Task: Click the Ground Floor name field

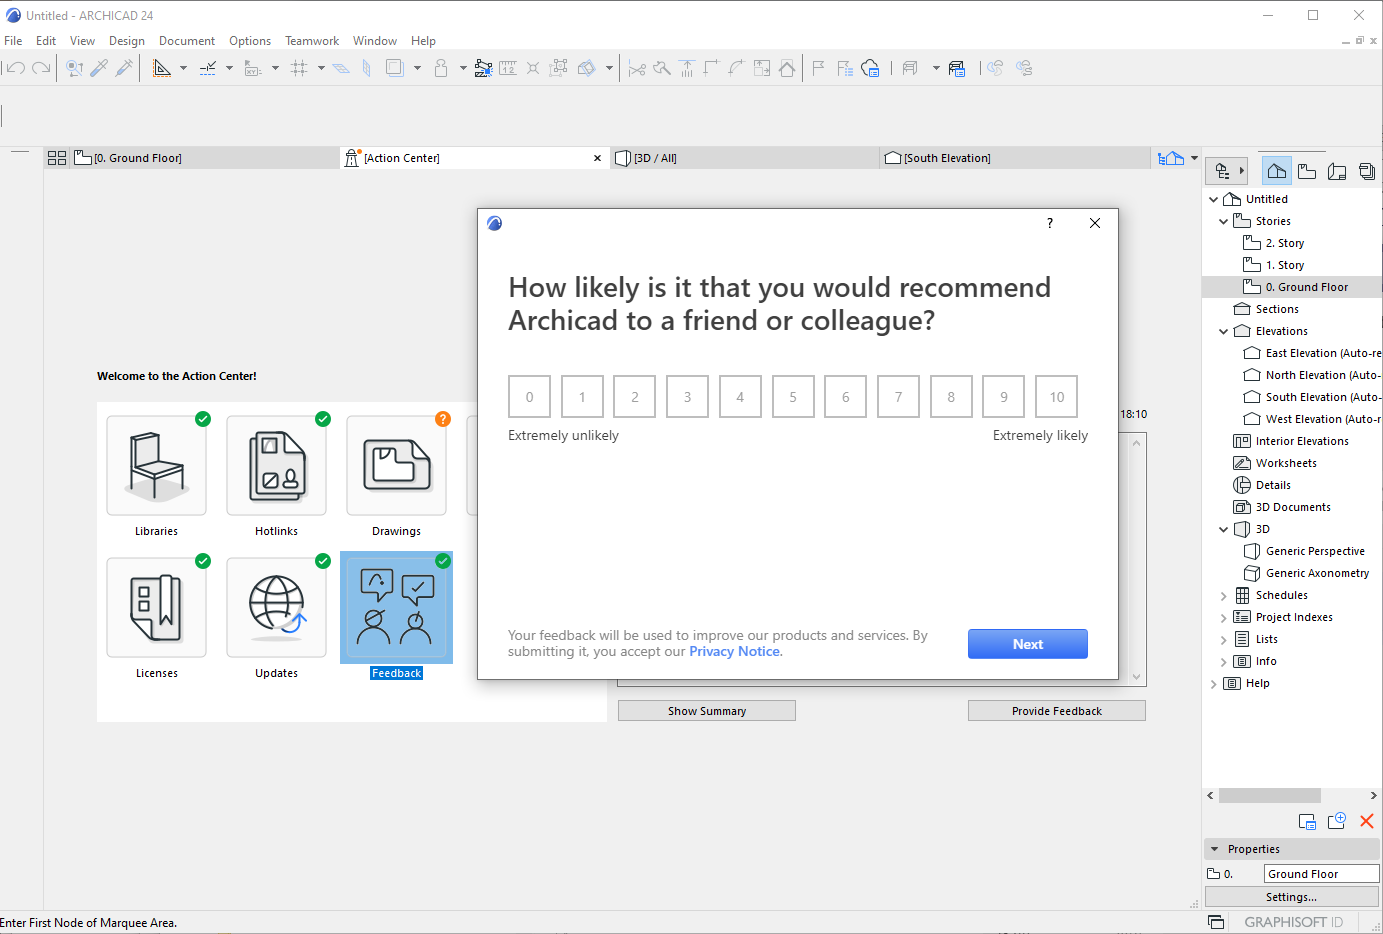Action: point(1320,874)
